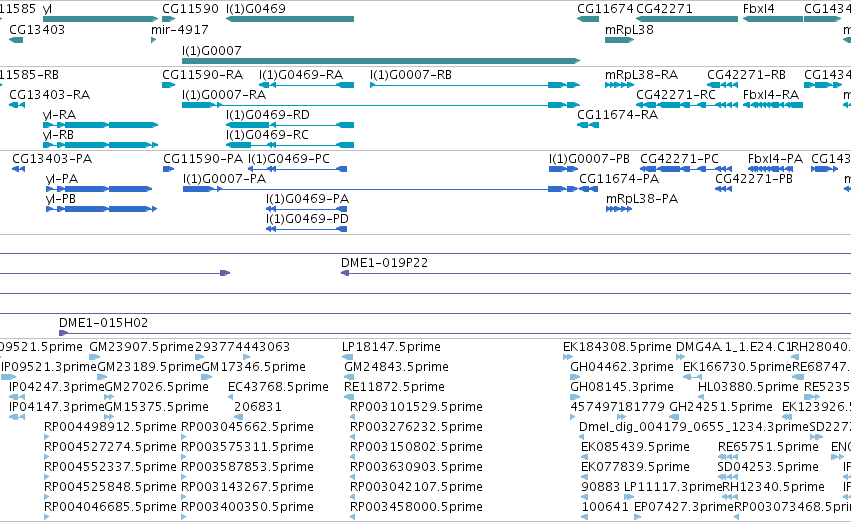Click transcript CG42271-RB

746,74
